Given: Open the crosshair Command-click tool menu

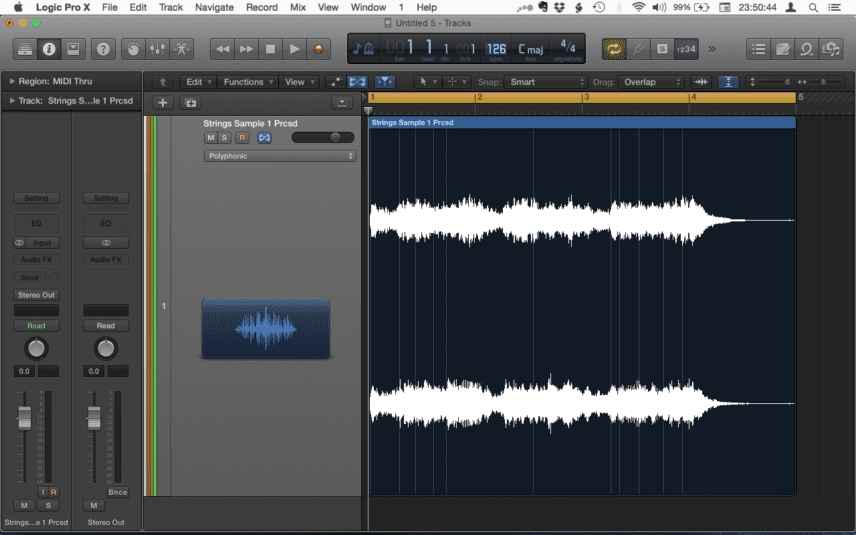Looking at the screenshot, I should pyautogui.click(x=456, y=82).
